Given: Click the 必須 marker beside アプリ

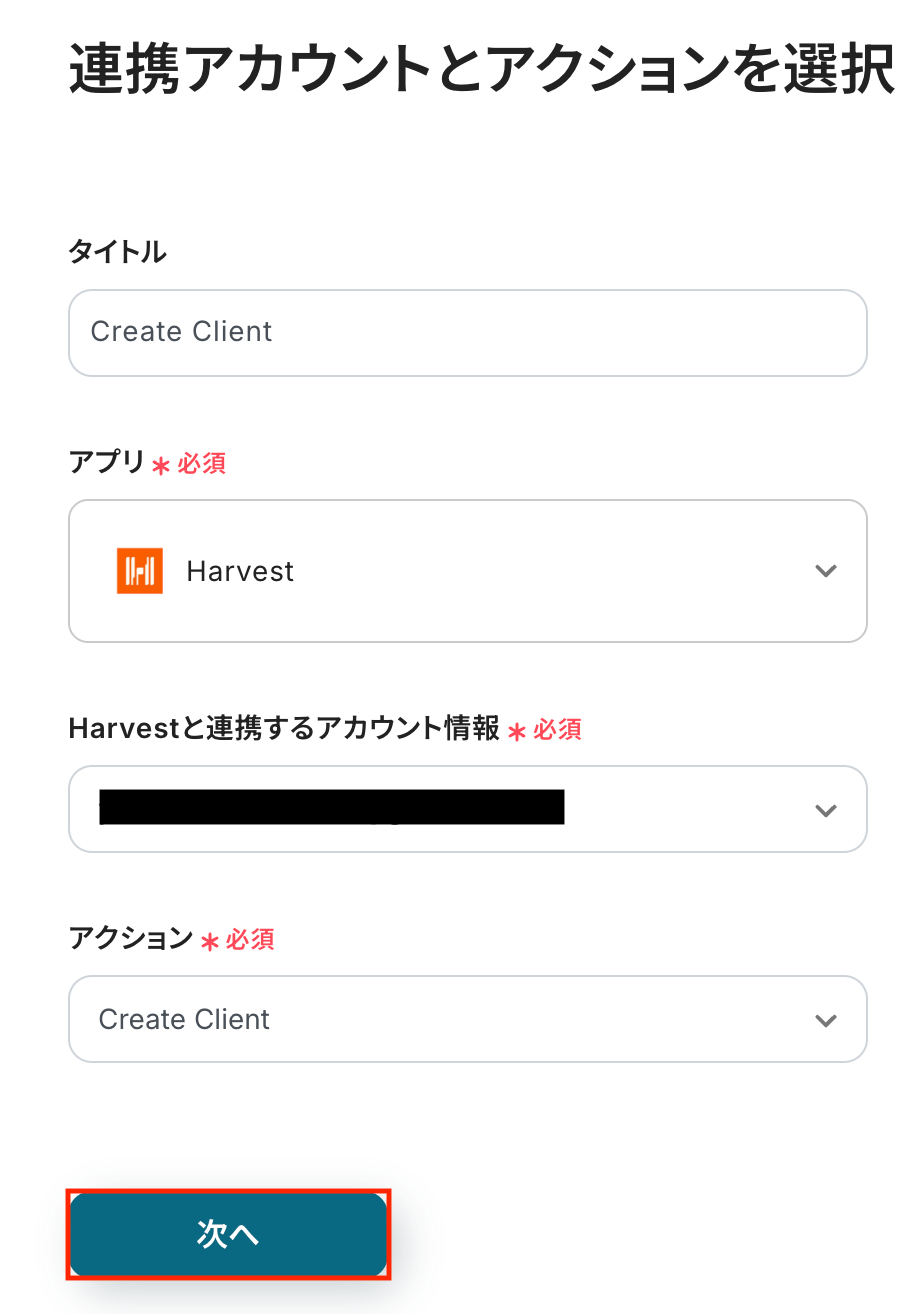Looking at the screenshot, I should (202, 463).
